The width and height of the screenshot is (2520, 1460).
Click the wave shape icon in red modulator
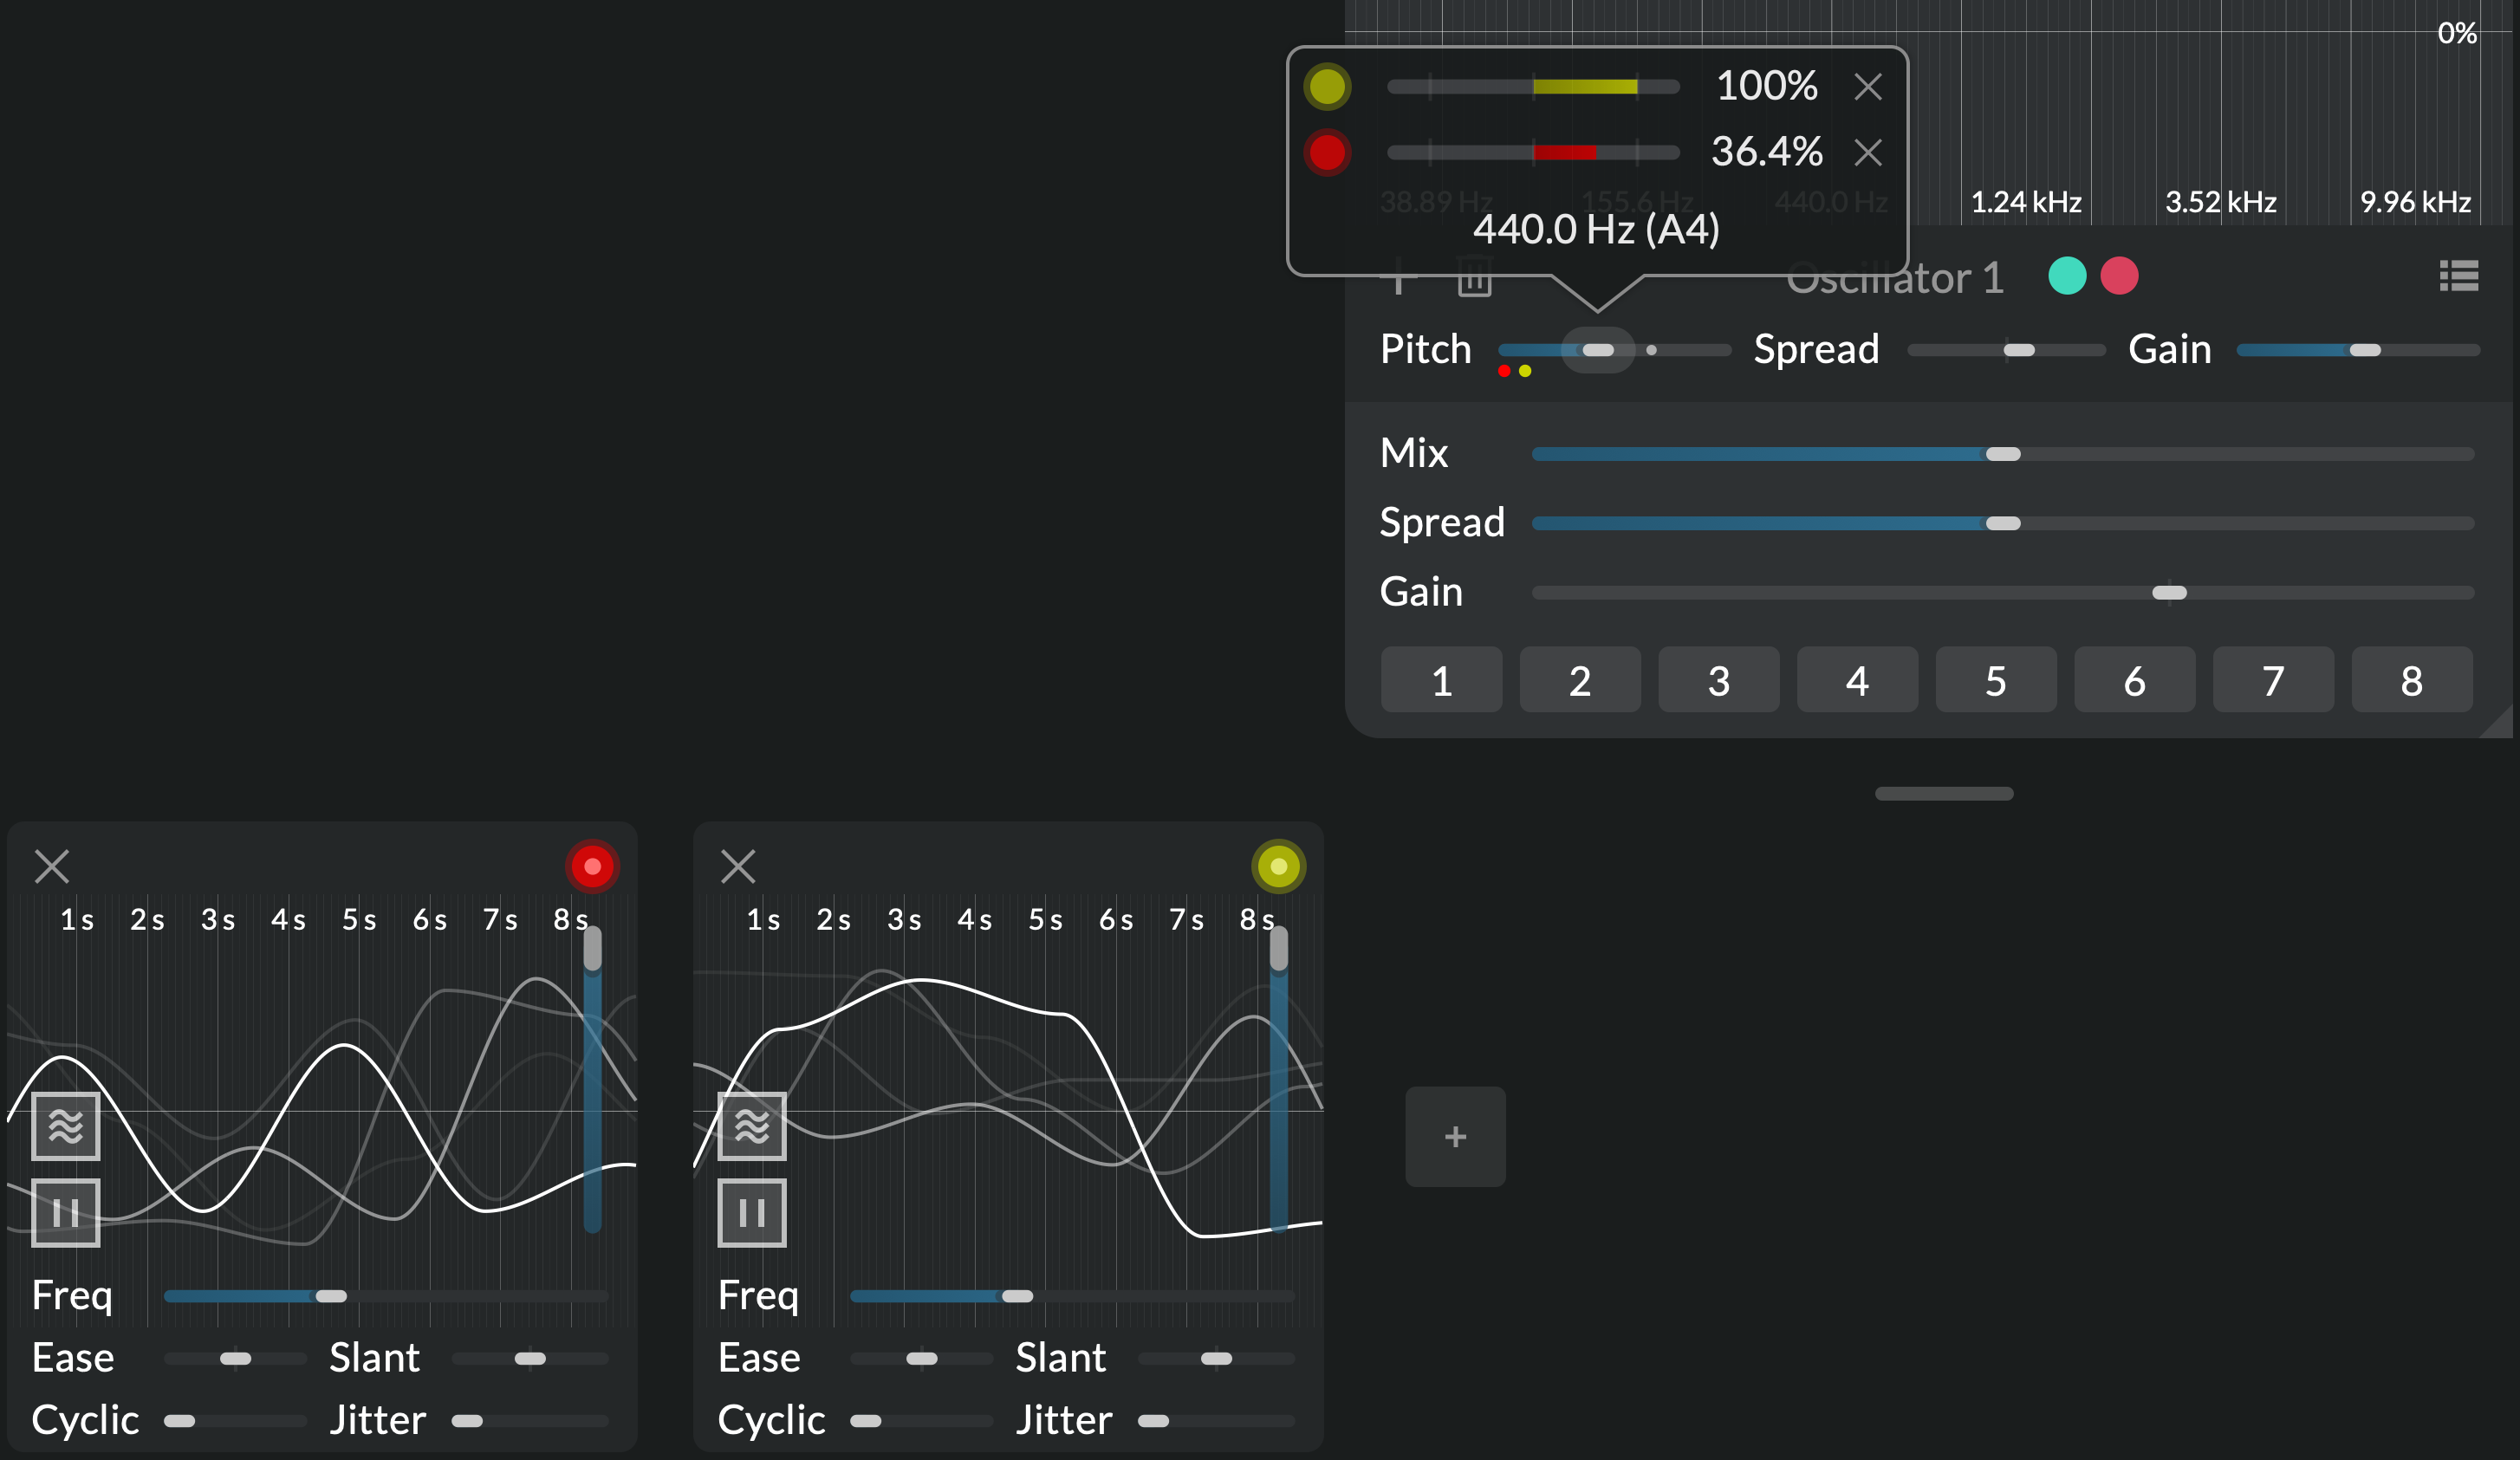point(66,1126)
